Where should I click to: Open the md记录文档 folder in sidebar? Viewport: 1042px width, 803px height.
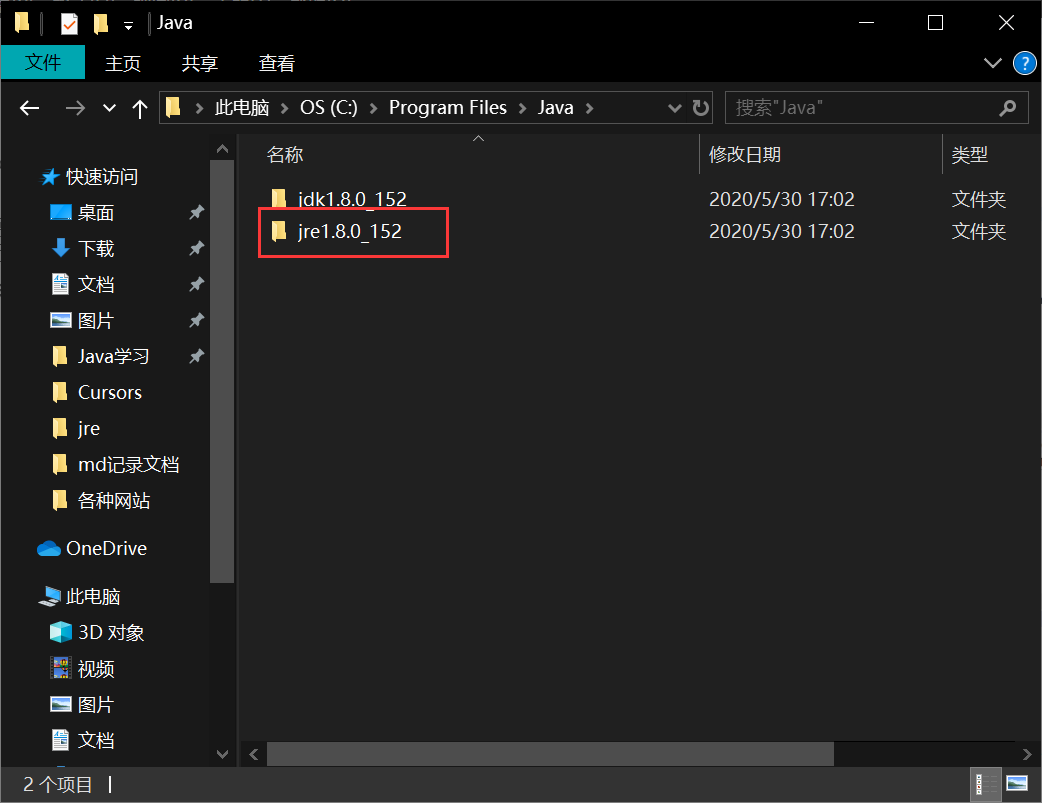tap(129, 464)
